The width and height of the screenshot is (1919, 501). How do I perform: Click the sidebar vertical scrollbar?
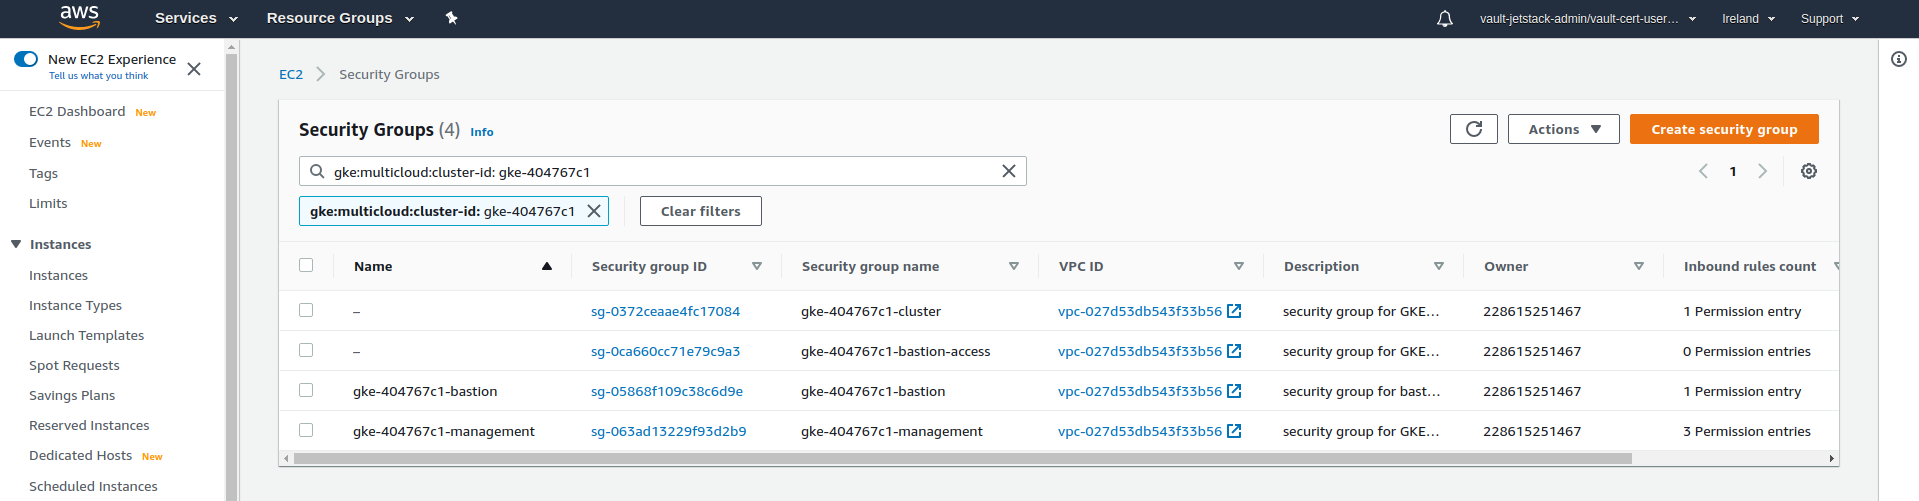[232, 275]
